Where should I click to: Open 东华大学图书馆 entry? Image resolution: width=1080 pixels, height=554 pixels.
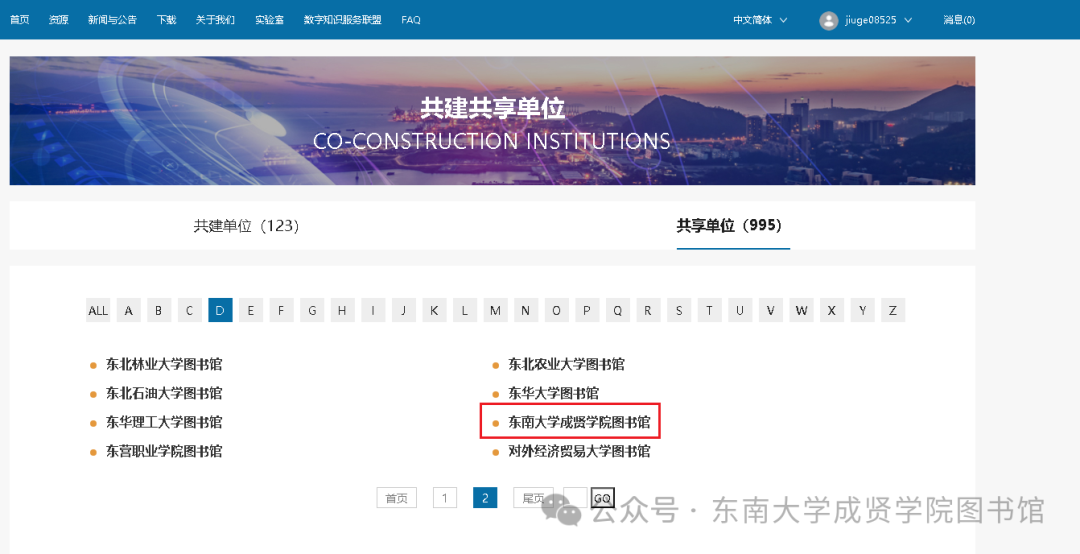tap(554, 393)
